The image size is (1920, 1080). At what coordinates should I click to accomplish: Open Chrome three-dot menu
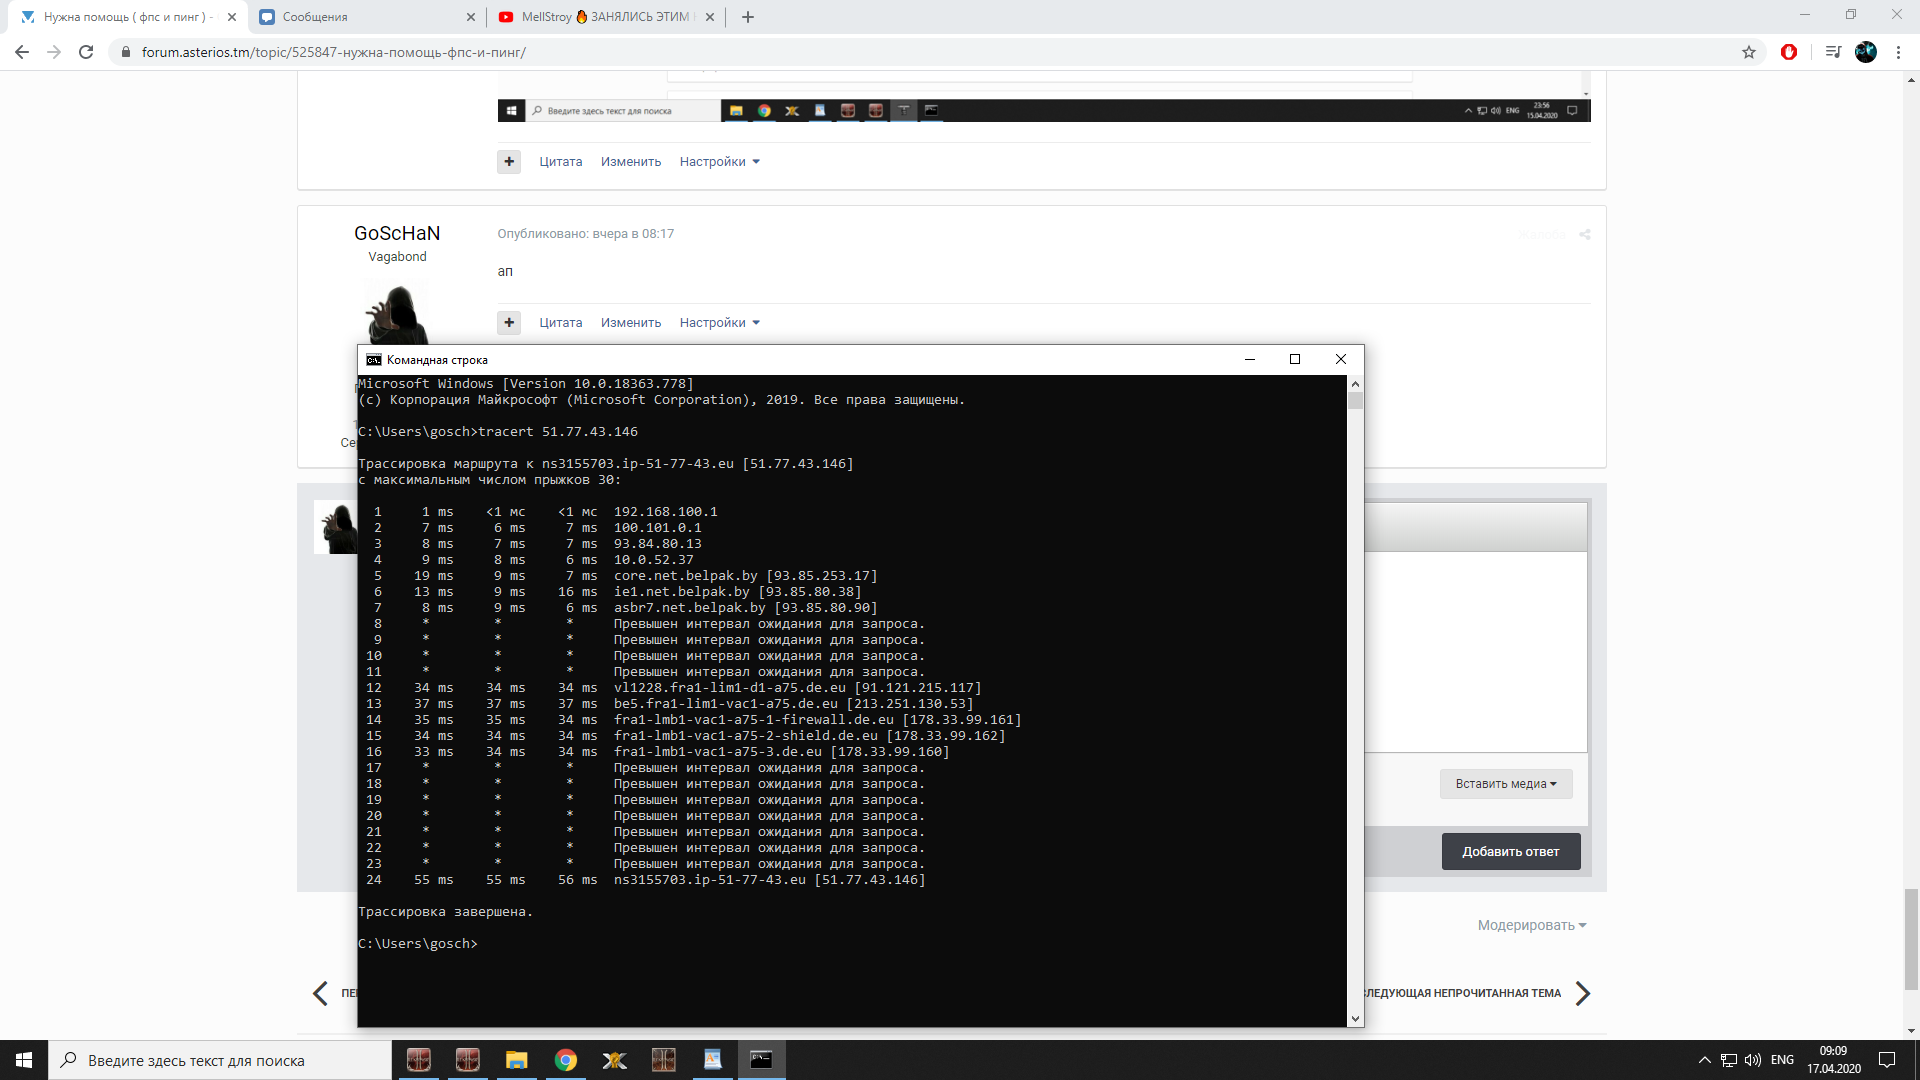(1898, 52)
